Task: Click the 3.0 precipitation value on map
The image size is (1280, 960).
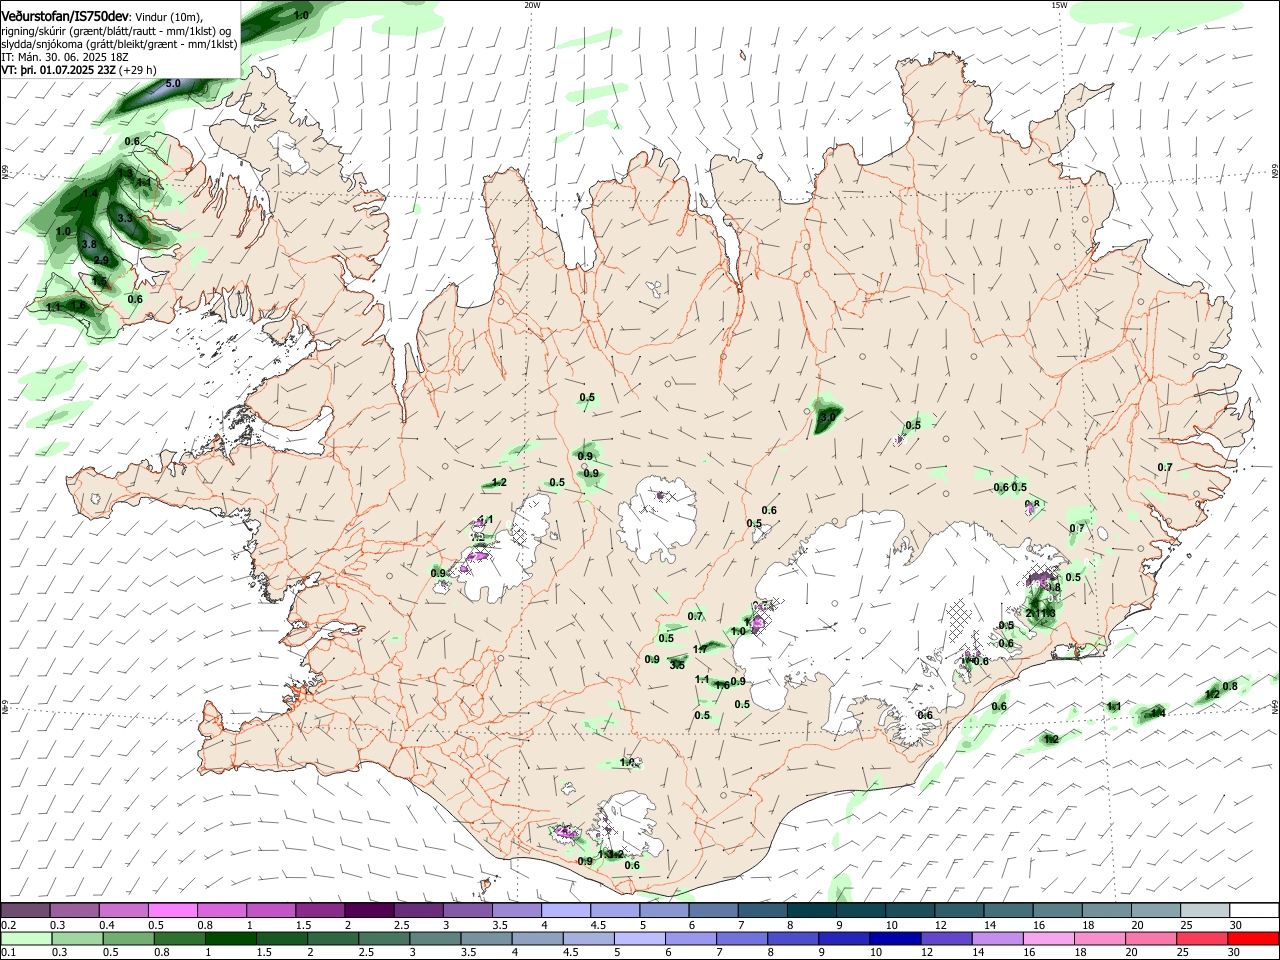Action: [x=827, y=416]
